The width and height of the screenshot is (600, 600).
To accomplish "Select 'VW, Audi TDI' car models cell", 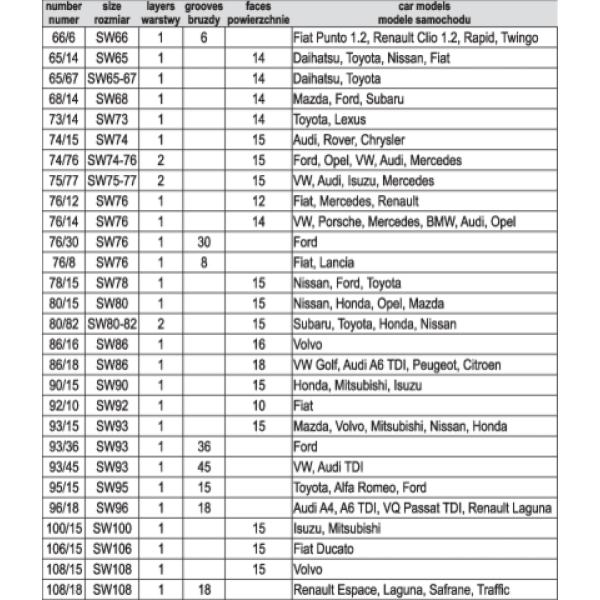I will 425,467.
